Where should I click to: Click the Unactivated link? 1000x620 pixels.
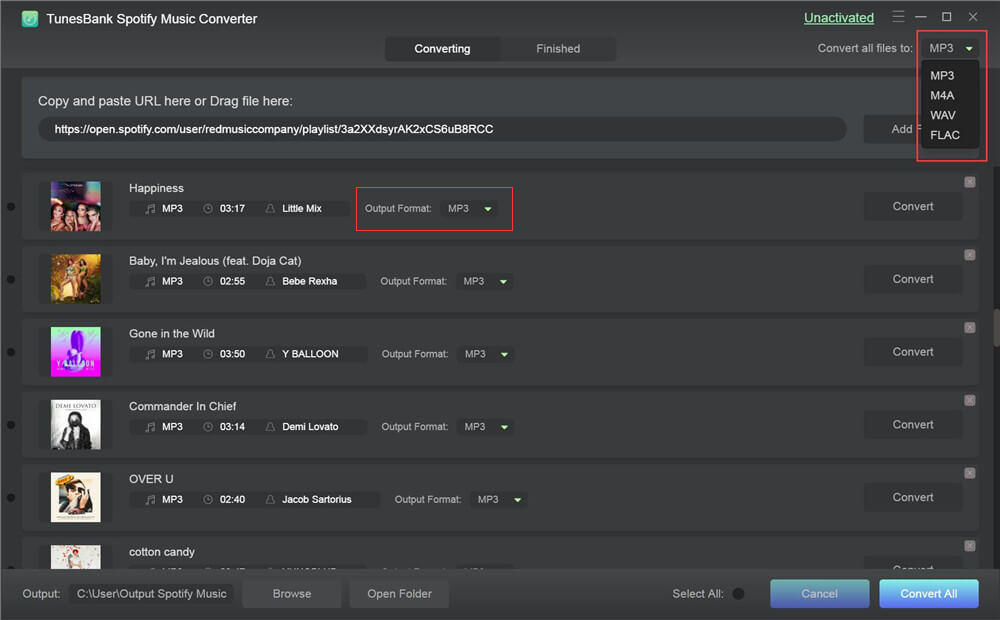point(838,18)
